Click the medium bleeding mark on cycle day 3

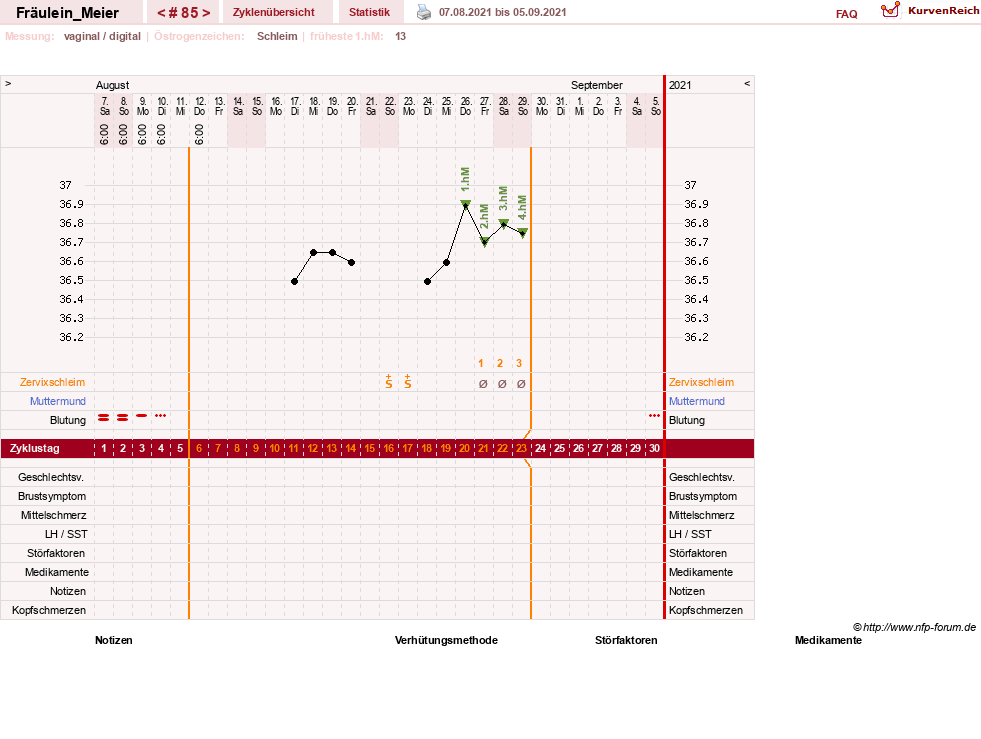pyautogui.click(x=142, y=415)
